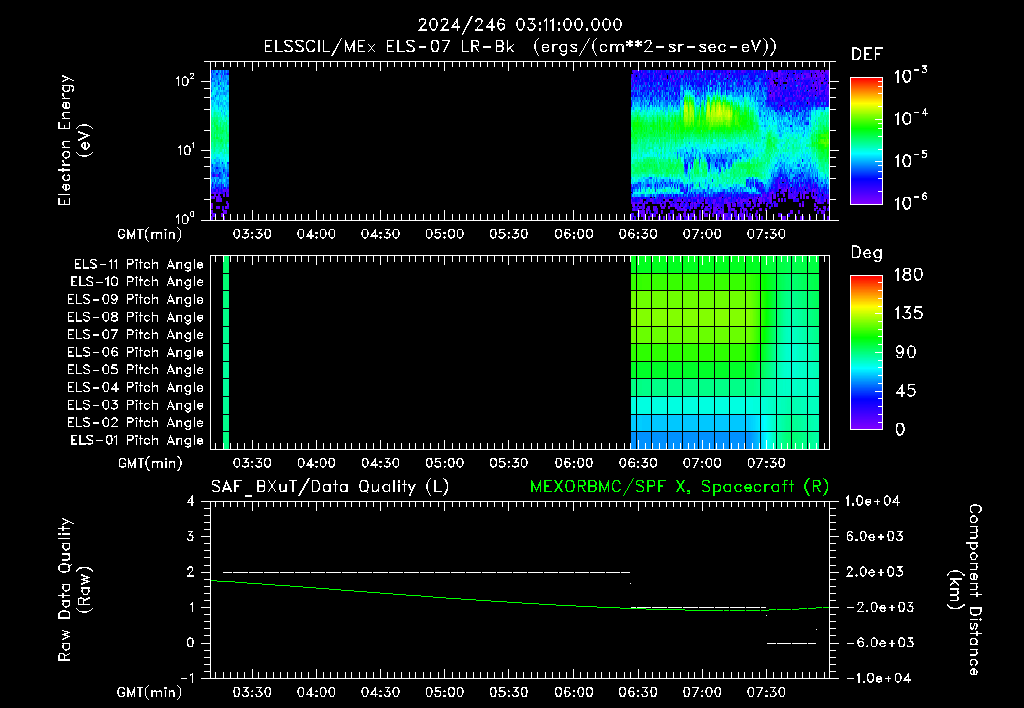This screenshot has height=708, width=1024.
Task: Click the GMT(min) label under pitch angle panel
Action: coord(150,464)
